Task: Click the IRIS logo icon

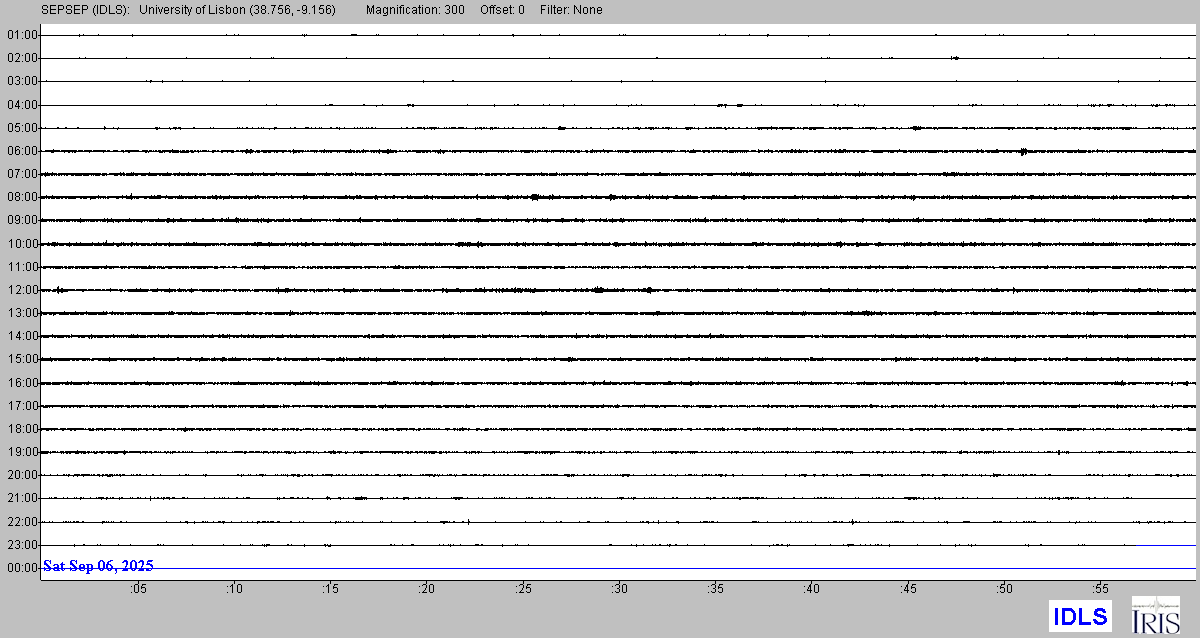Action: (x=1155, y=615)
